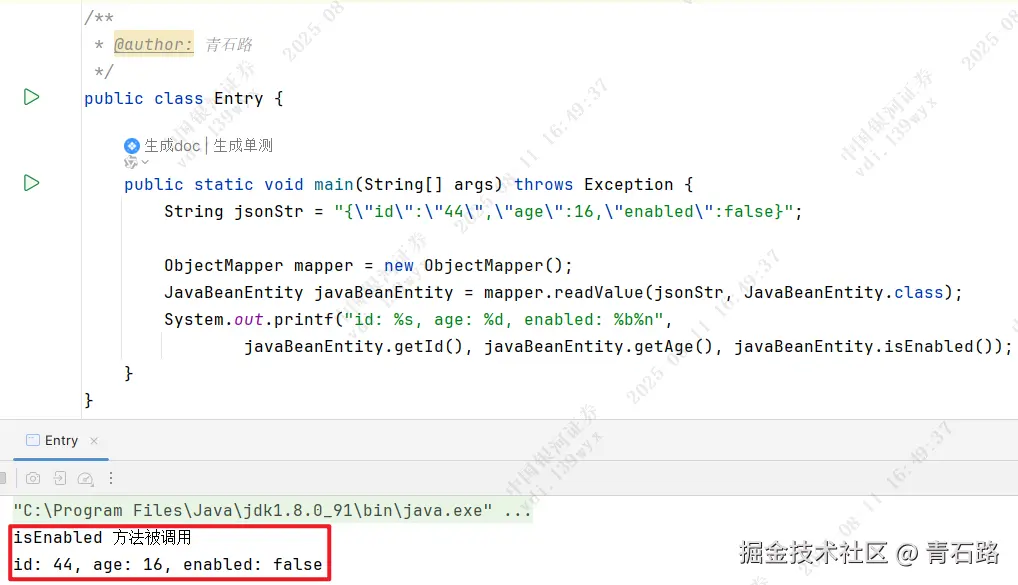Click the 'String jsonStr' variable declaration
The image size is (1018, 585).
click(234, 212)
